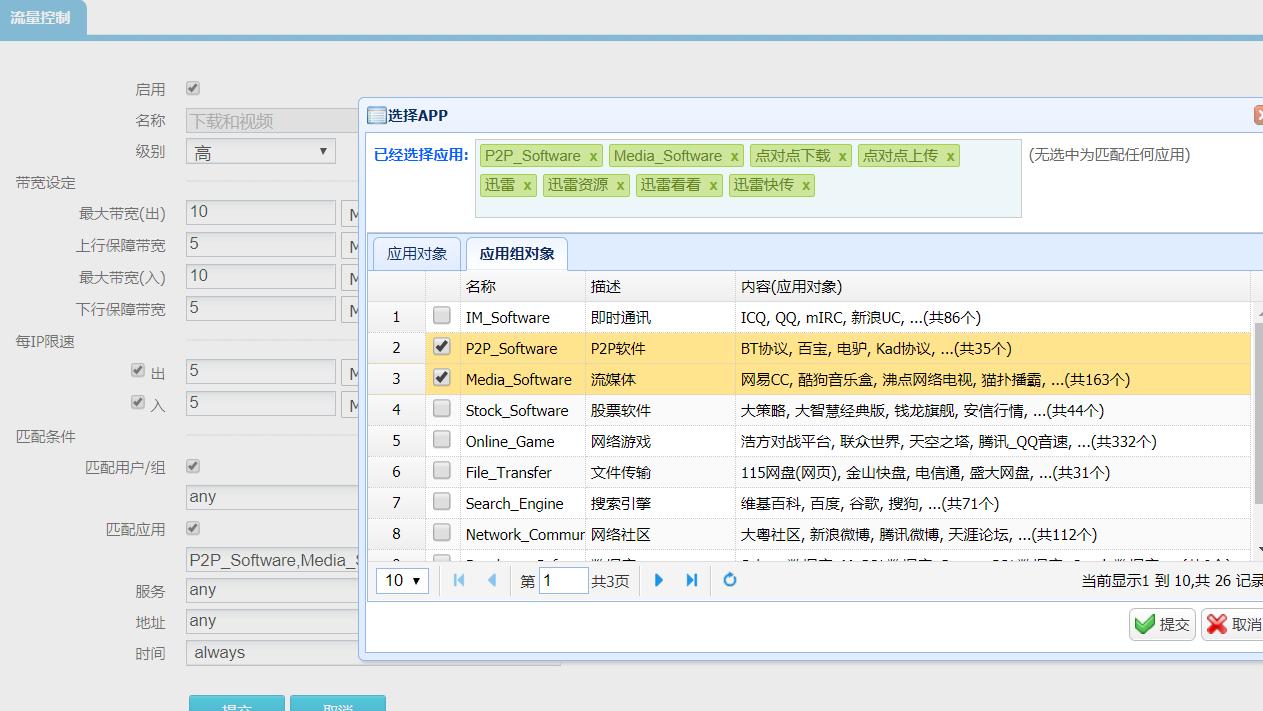Go to previous page arrow

click(491, 580)
